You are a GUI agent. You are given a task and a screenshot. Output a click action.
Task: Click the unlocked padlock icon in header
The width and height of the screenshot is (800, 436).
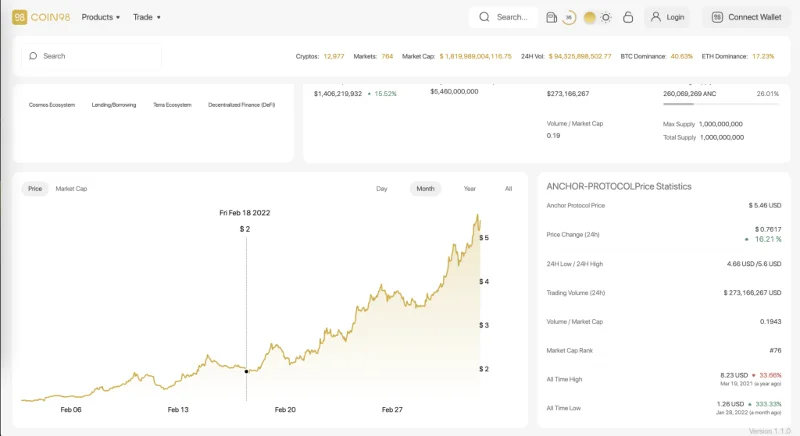pyautogui.click(x=628, y=17)
